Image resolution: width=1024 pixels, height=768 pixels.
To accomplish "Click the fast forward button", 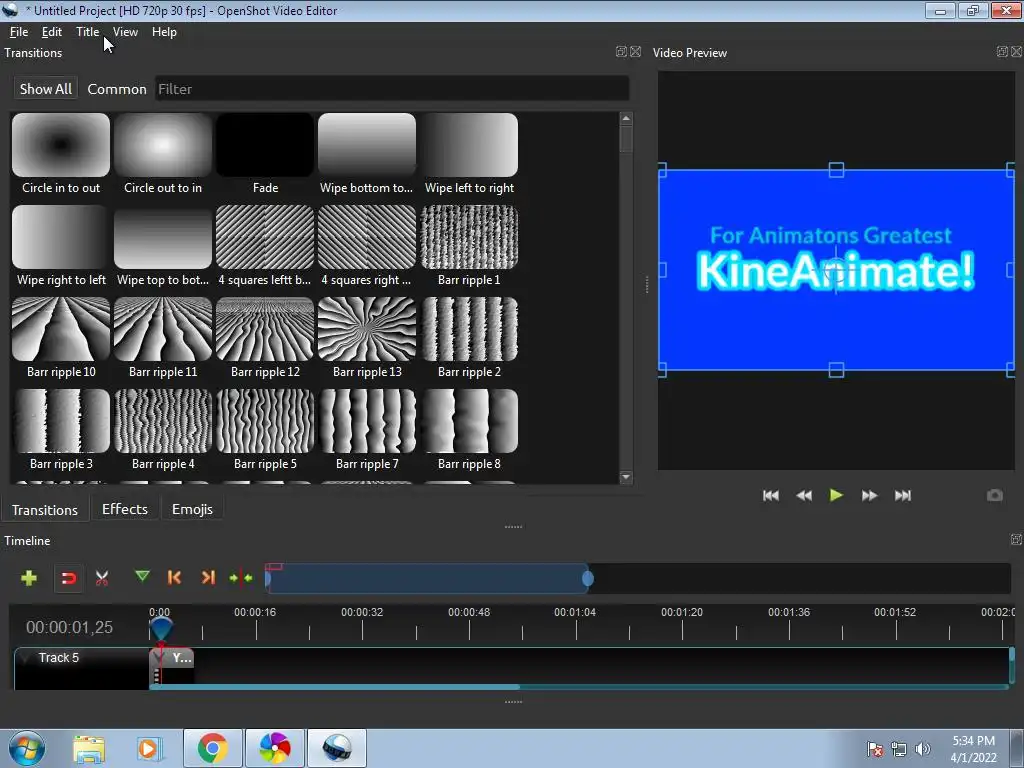I will tap(869, 496).
